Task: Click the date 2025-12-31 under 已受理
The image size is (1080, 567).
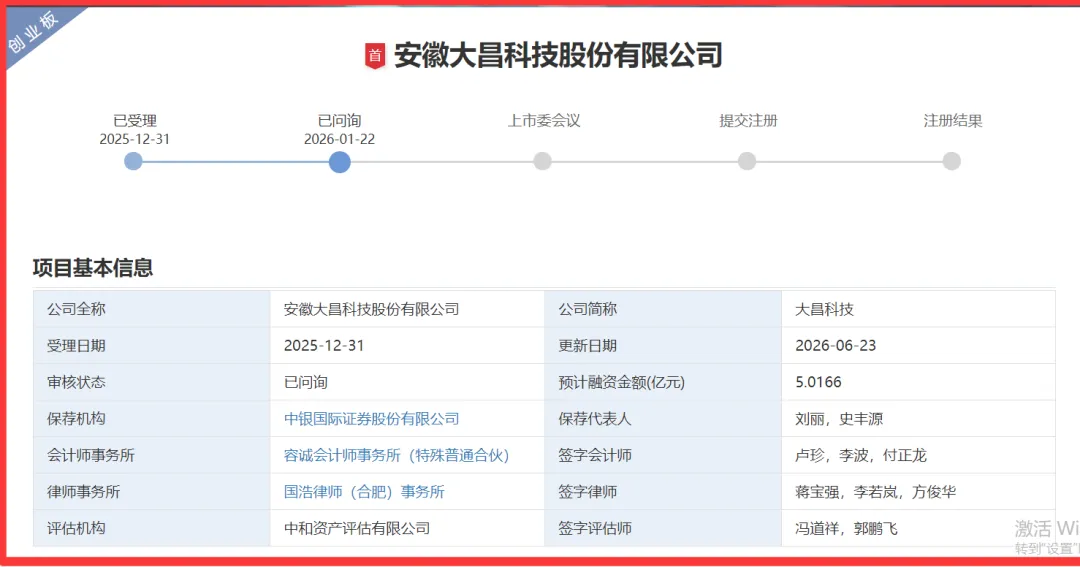Action: (134, 139)
